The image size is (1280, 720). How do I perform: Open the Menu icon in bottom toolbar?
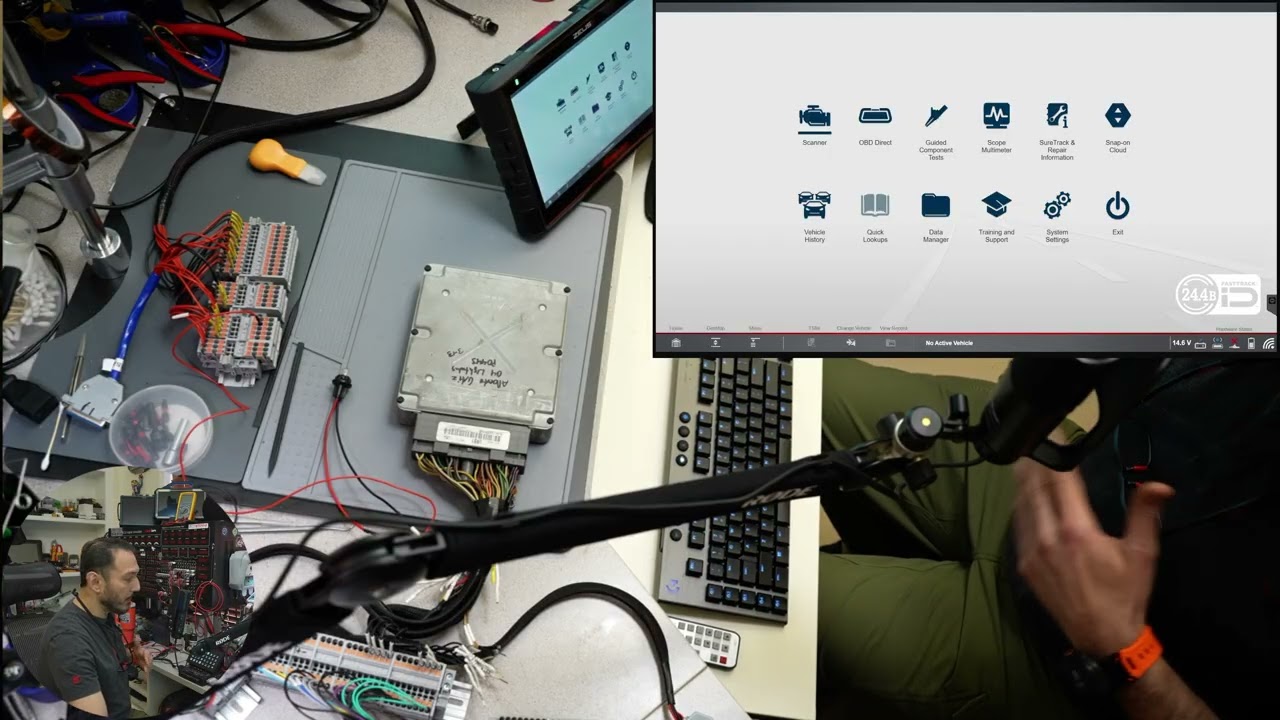point(754,343)
